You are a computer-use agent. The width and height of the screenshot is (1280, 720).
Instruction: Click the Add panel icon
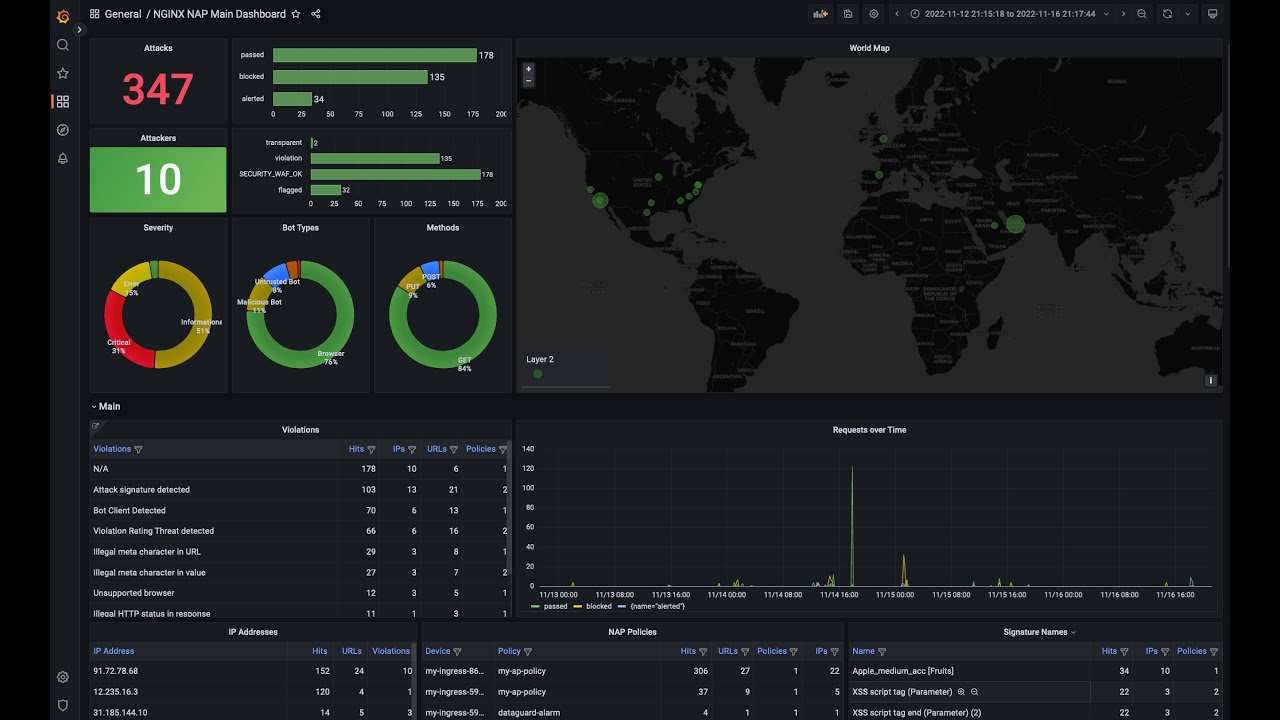click(x=821, y=14)
